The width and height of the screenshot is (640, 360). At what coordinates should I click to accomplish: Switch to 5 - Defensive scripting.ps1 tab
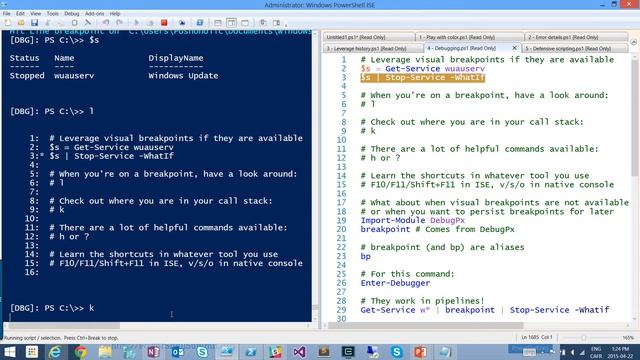click(x=575, y=48)
